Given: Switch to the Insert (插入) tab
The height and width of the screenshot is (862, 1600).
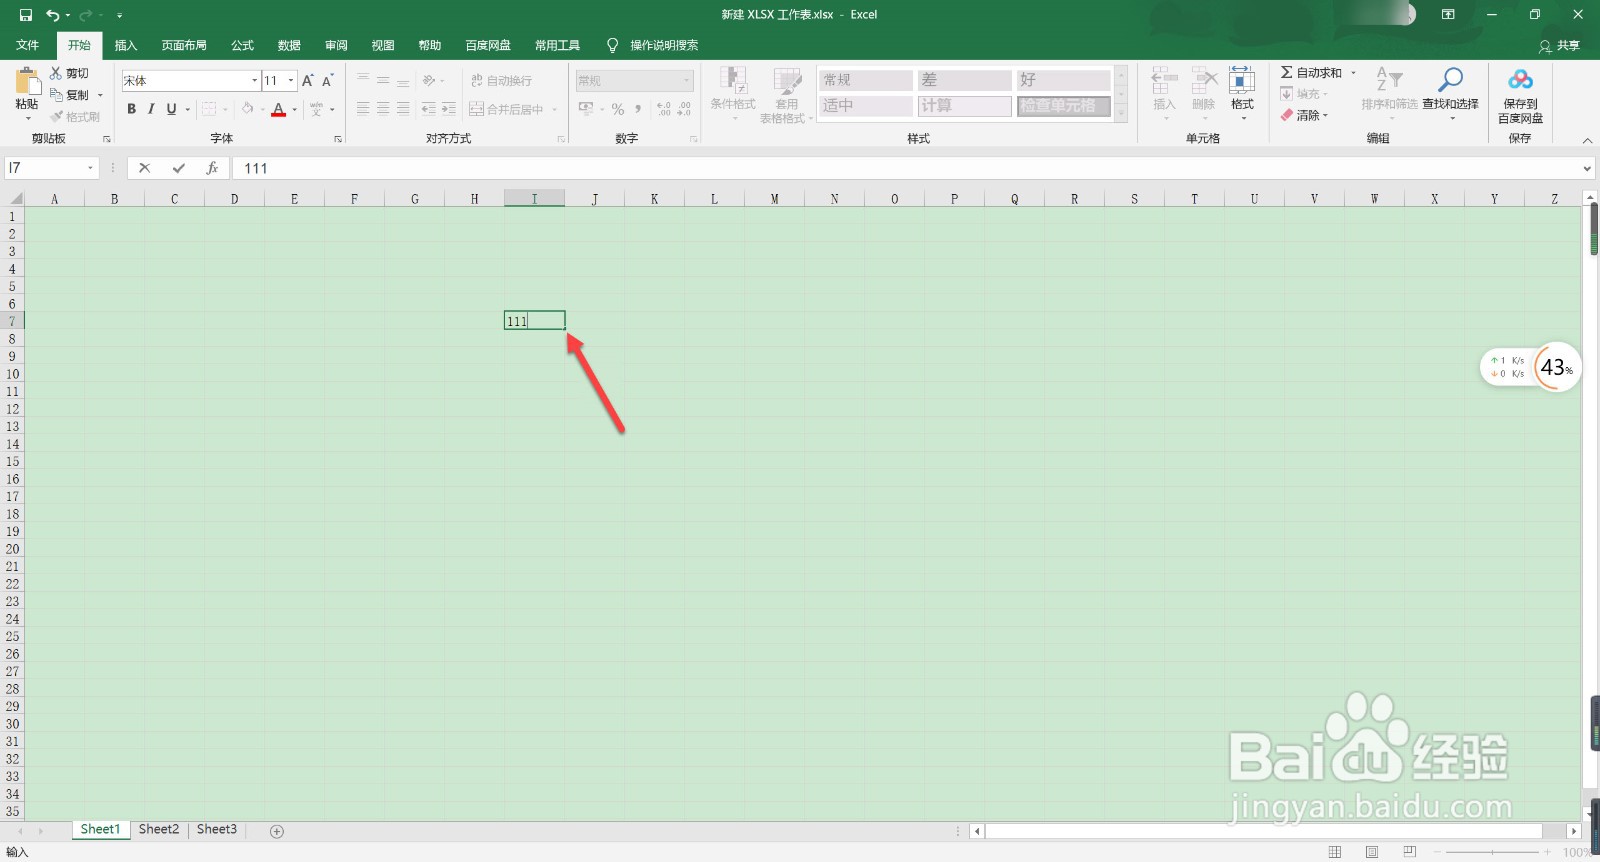Looking at the screenshot, I should click(126, 45).
